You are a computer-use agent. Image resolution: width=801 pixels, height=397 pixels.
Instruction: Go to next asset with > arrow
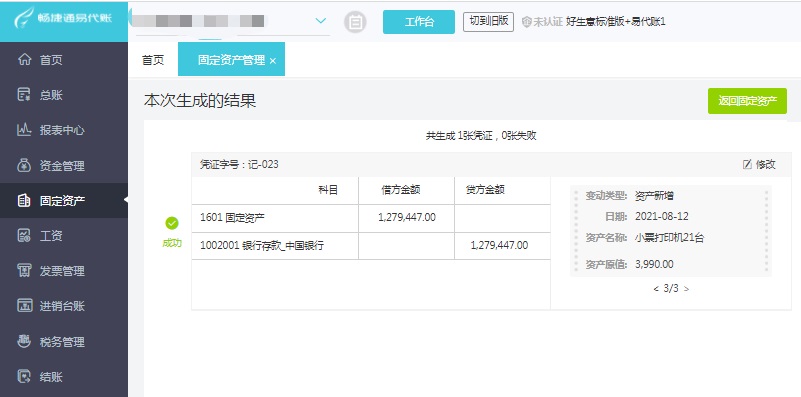(686, 289)
